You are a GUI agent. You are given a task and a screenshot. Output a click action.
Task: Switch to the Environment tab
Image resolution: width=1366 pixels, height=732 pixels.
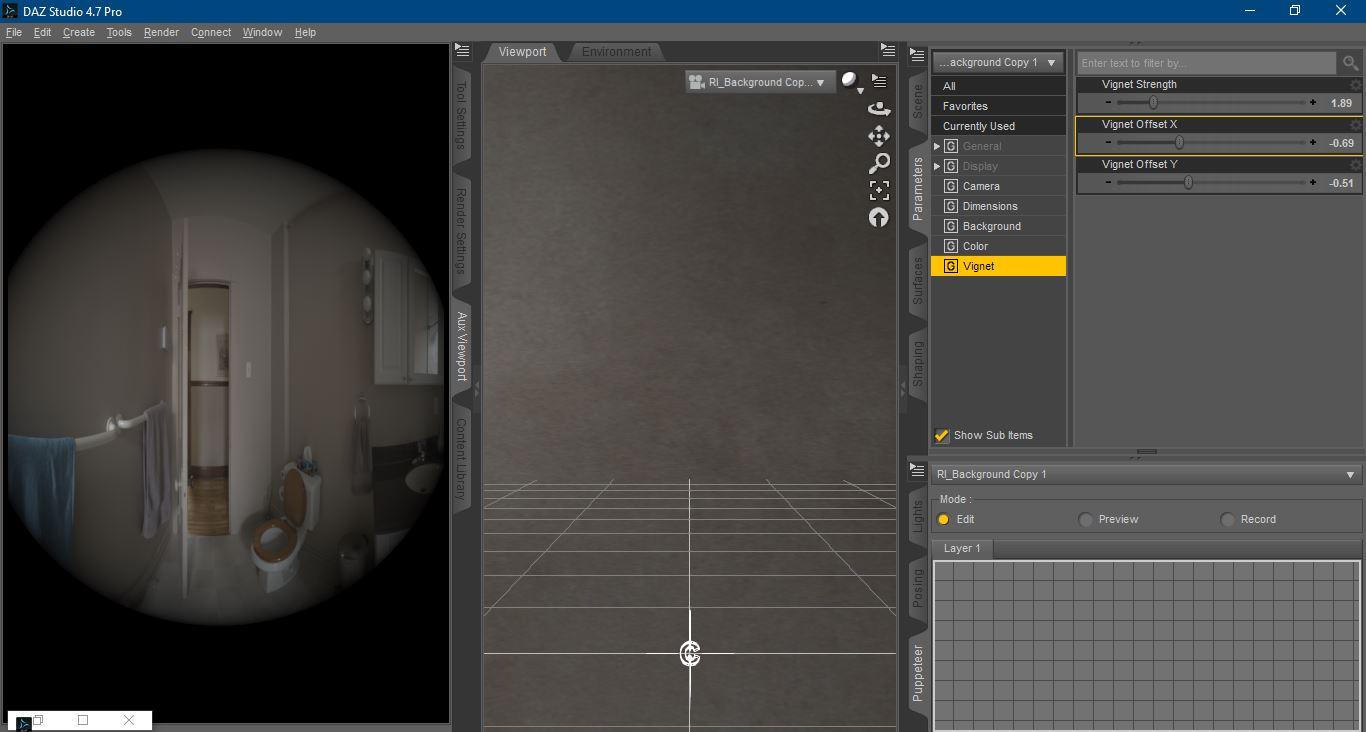616,52
